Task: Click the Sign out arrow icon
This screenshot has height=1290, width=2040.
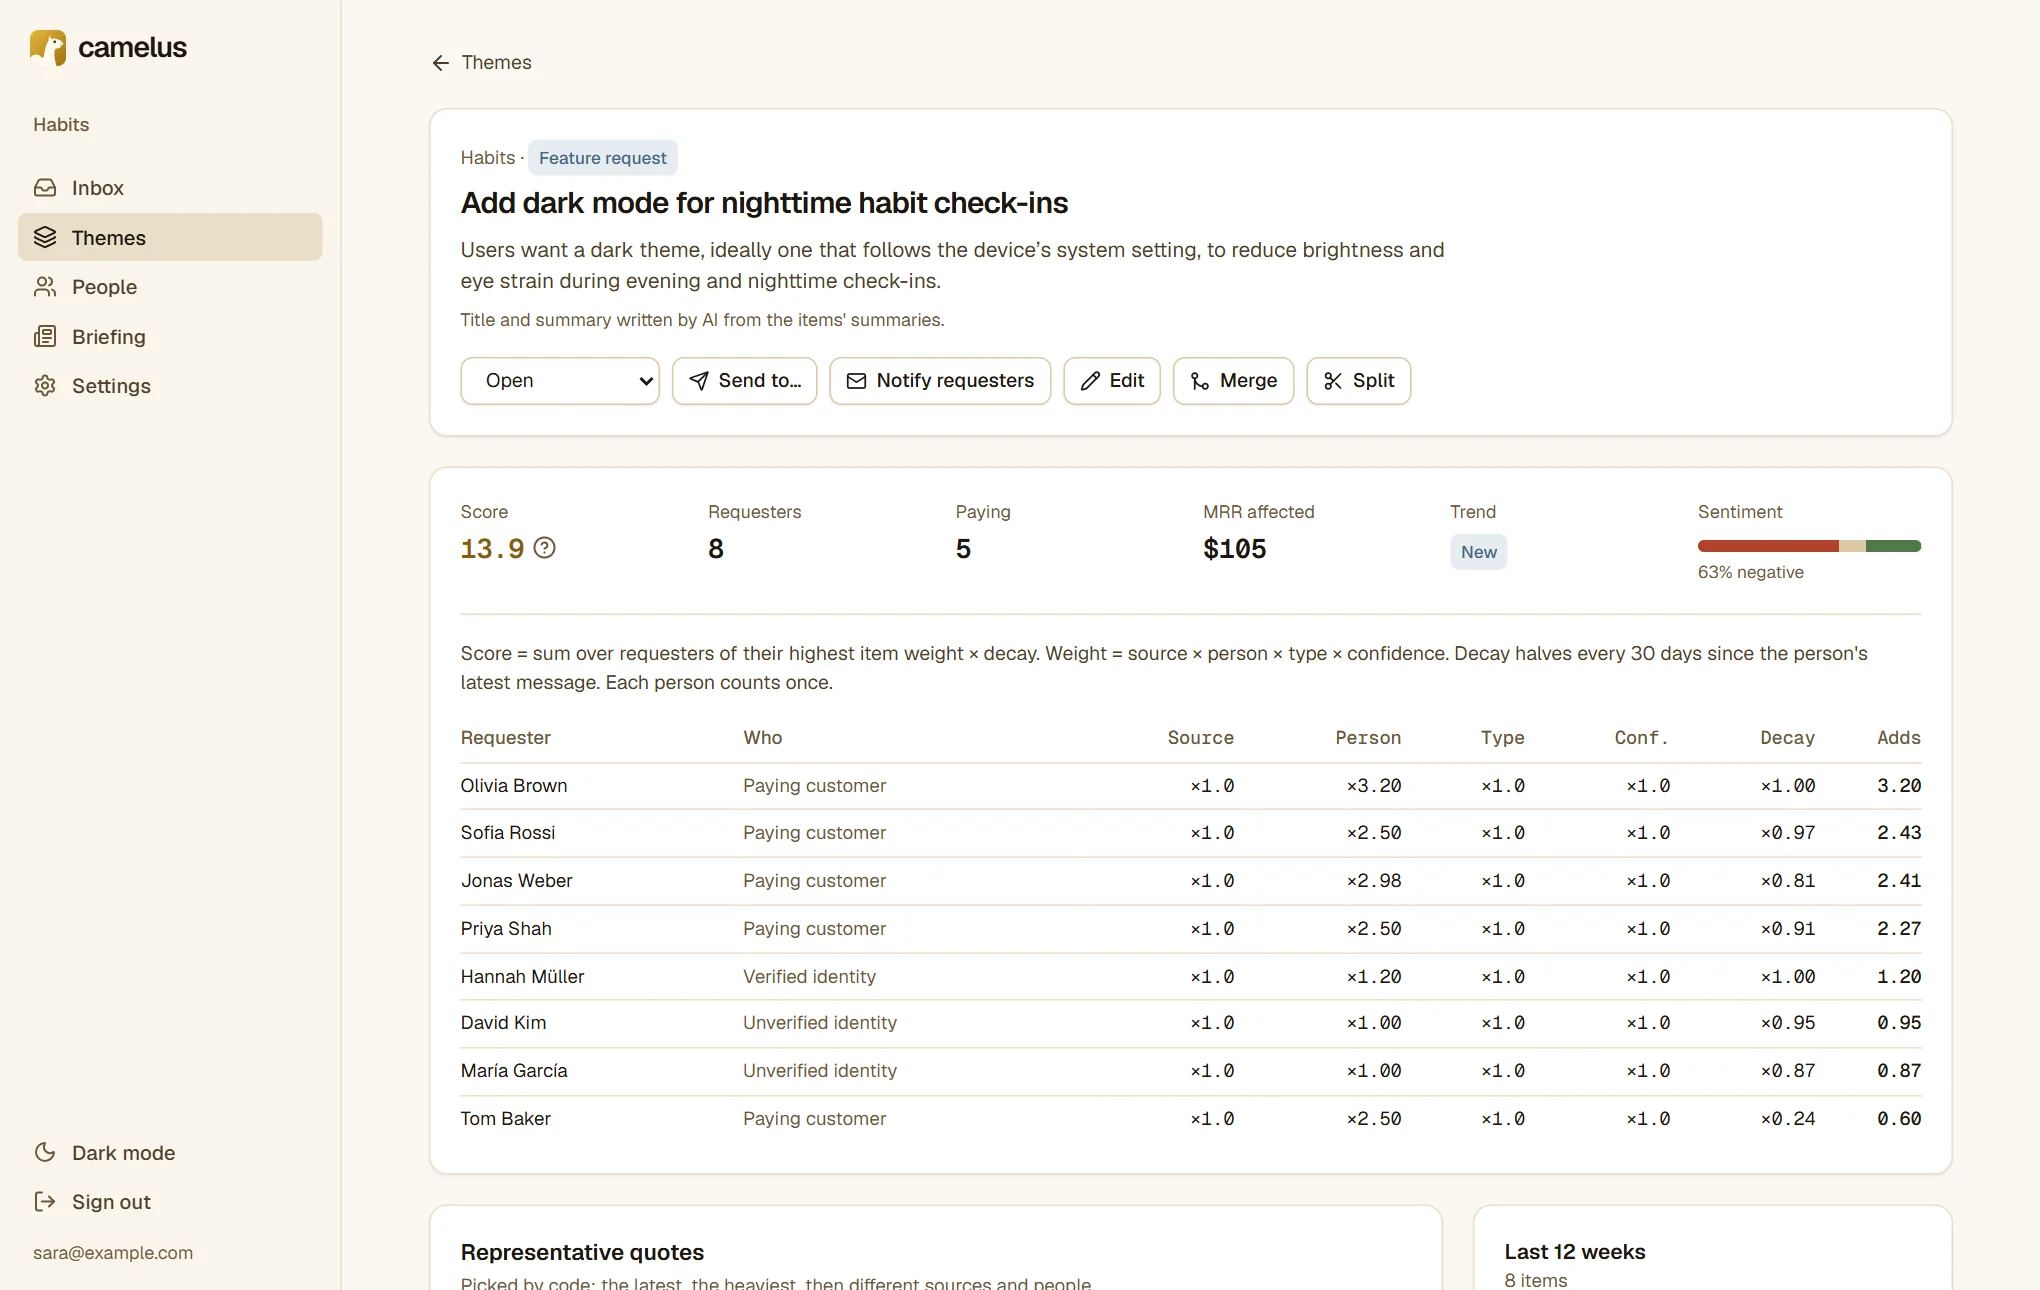Action: point(45,1201)
